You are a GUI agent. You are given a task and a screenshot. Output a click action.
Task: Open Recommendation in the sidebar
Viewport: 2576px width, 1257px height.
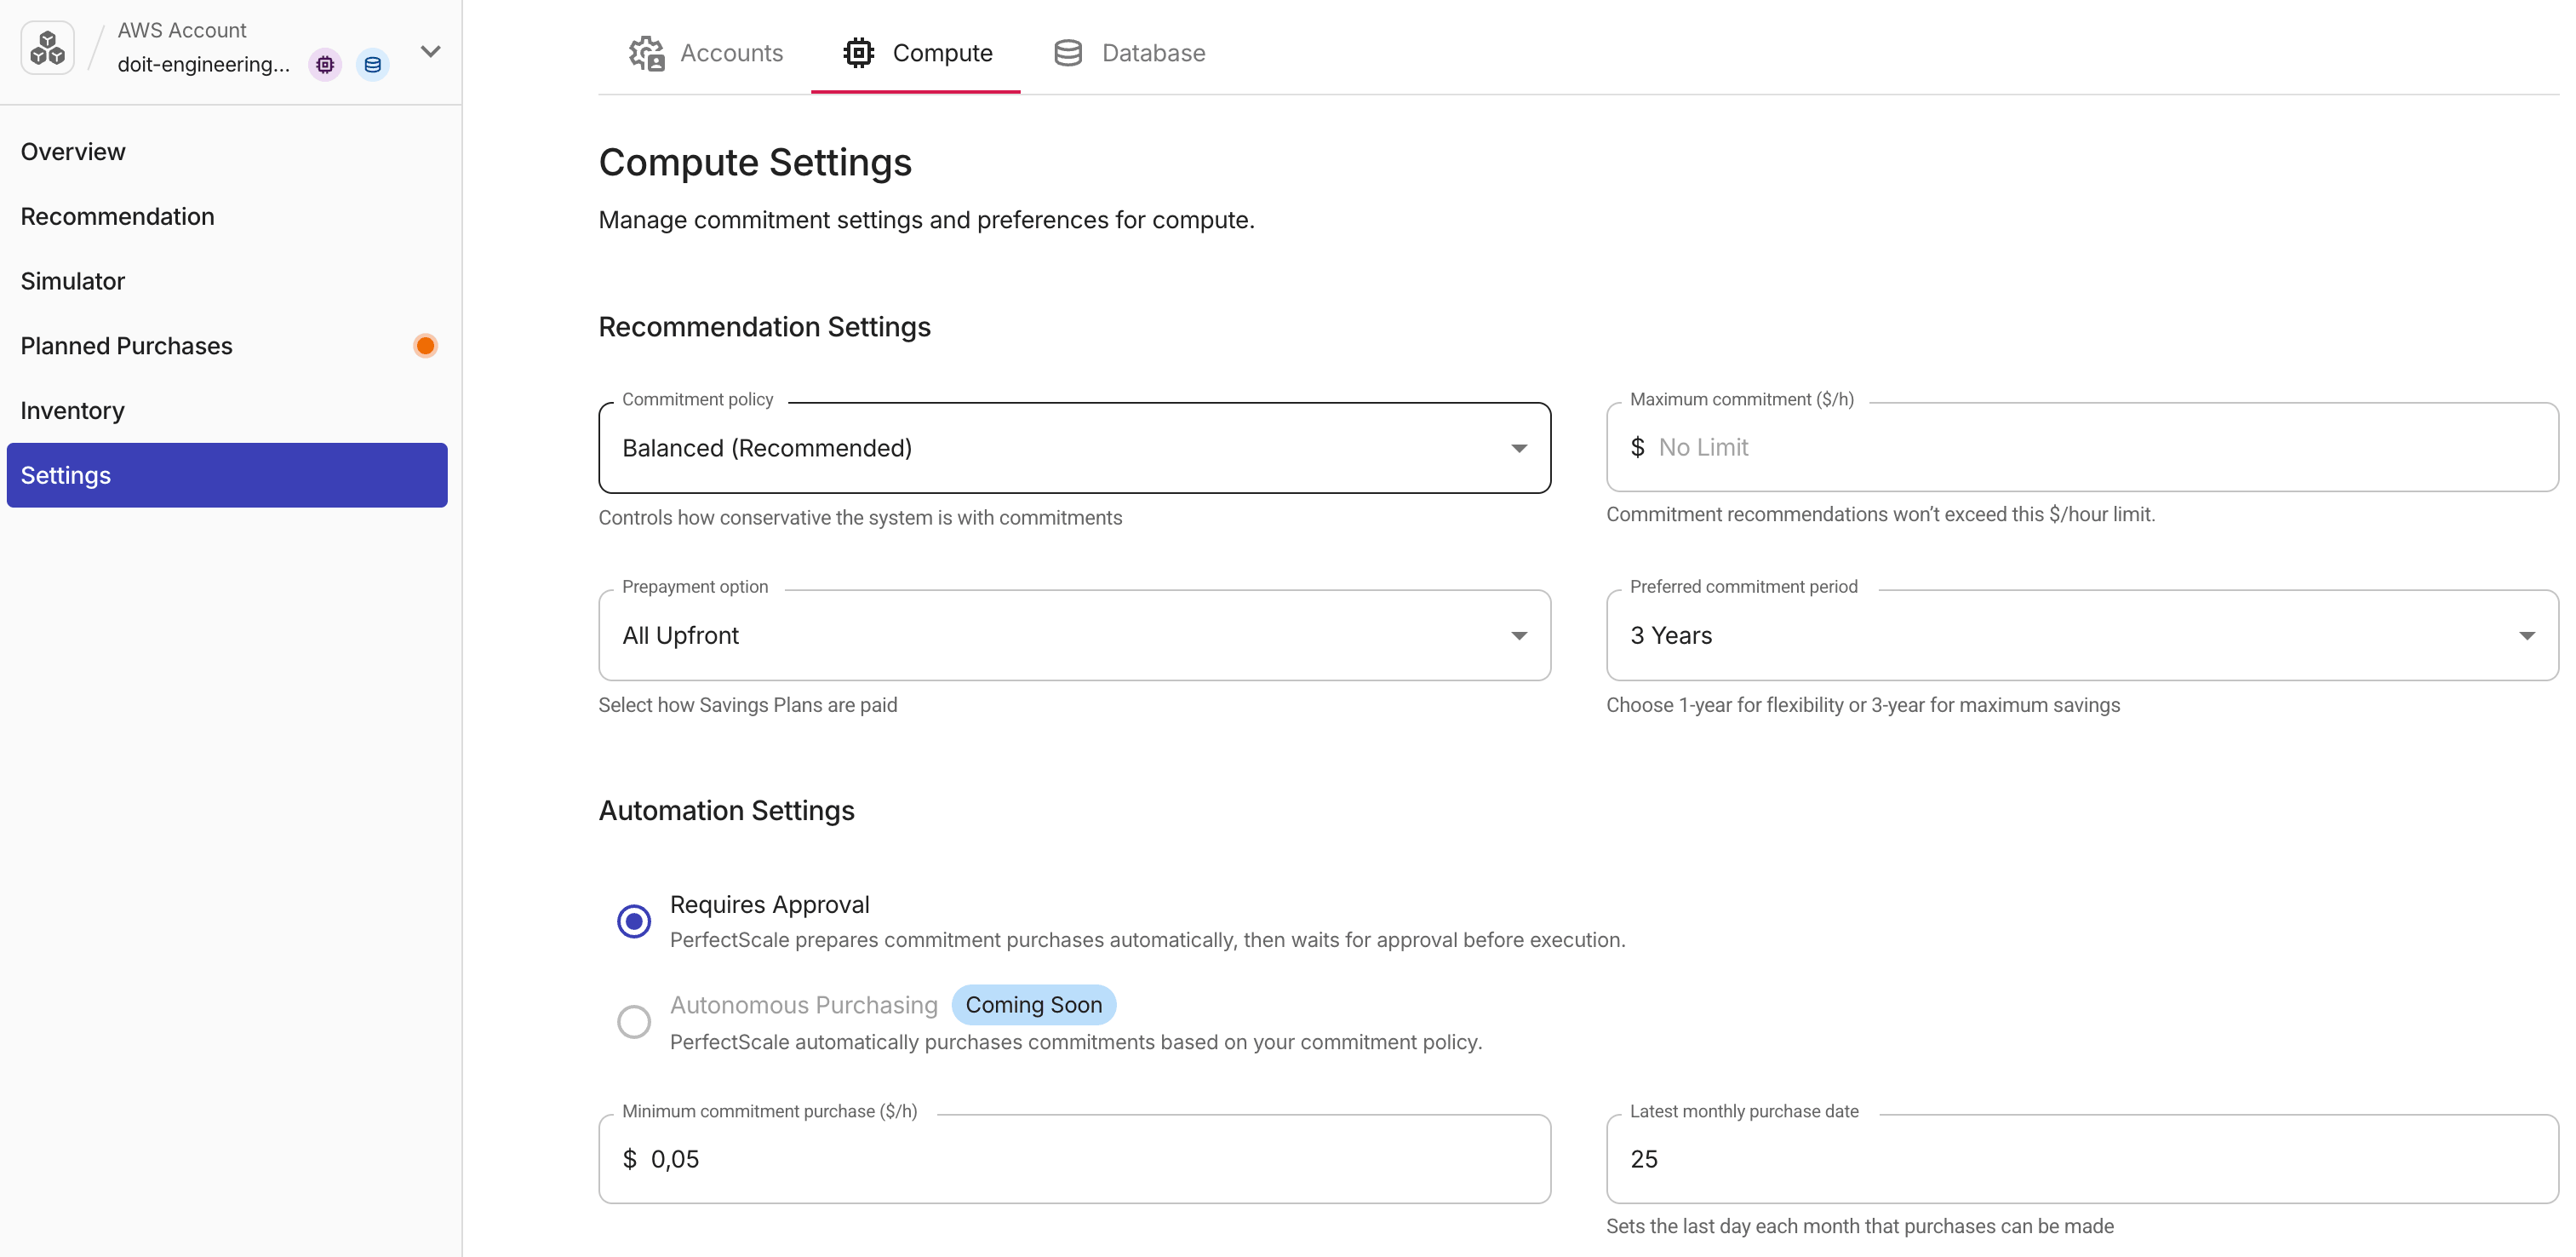click(227, 217)
